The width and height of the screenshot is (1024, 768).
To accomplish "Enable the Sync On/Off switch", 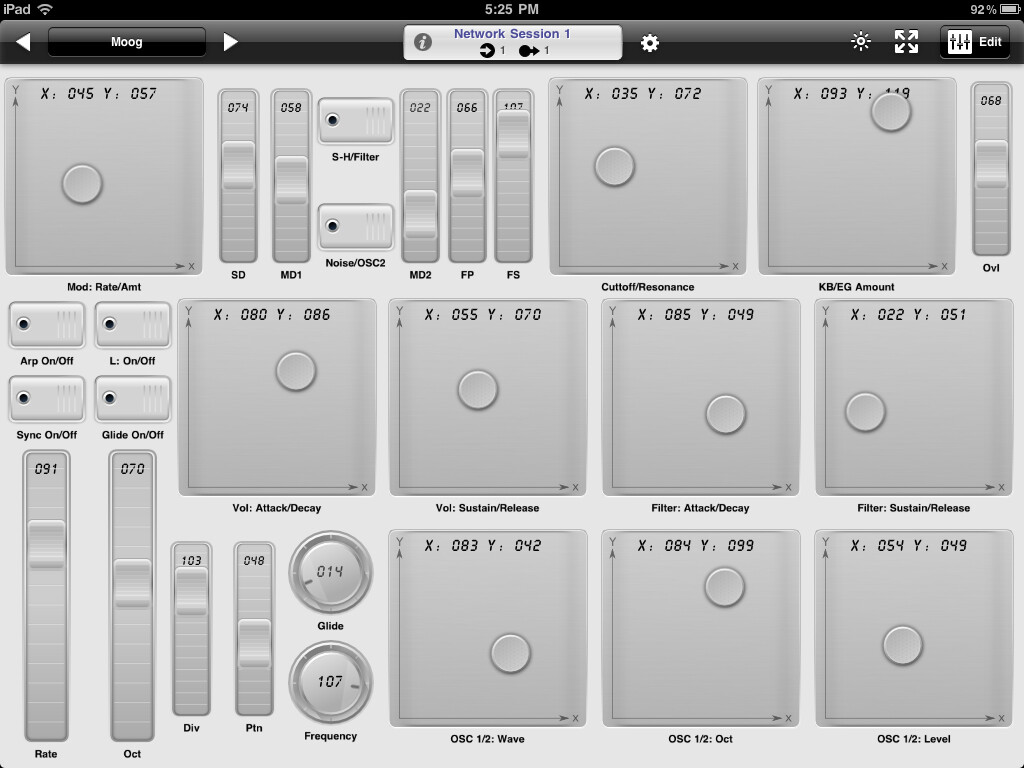I will coord(45,399).
